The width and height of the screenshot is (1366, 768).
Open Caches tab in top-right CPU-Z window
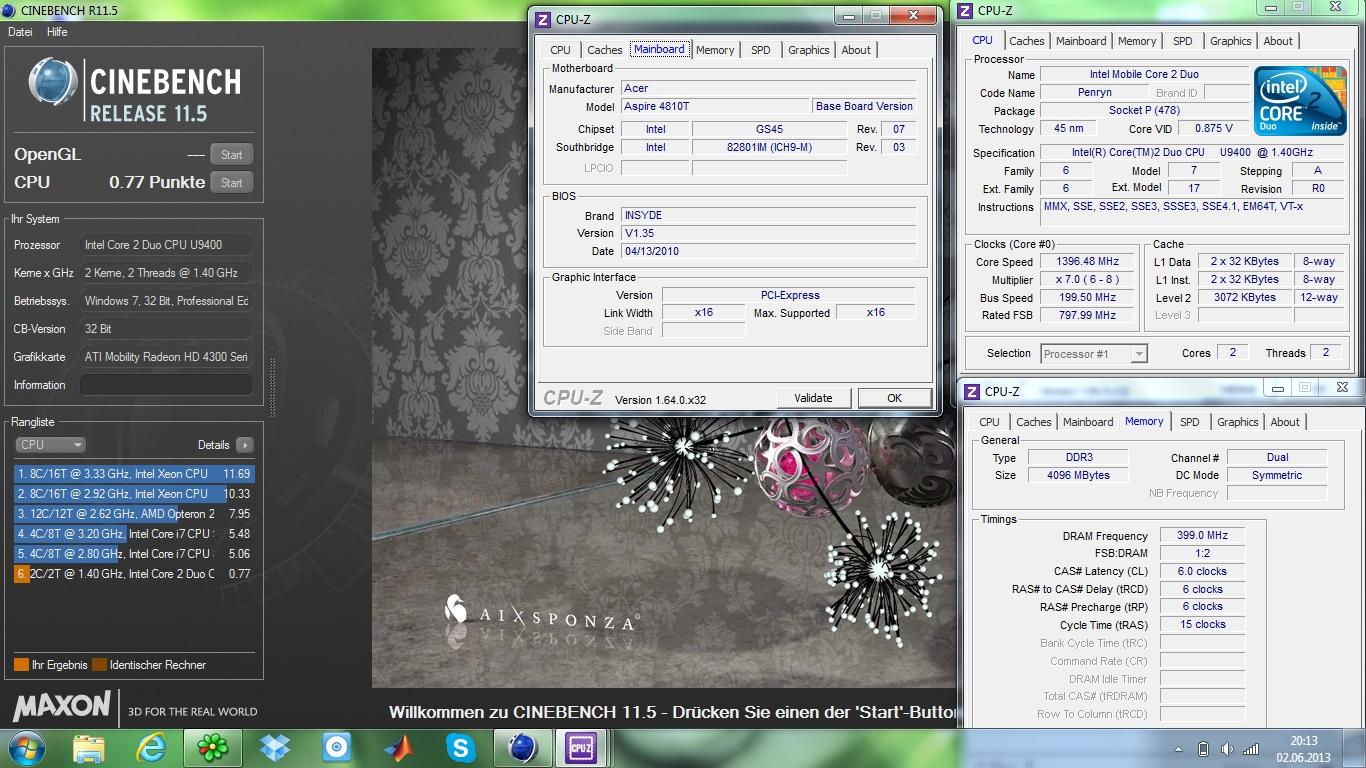click(1027, 41)
